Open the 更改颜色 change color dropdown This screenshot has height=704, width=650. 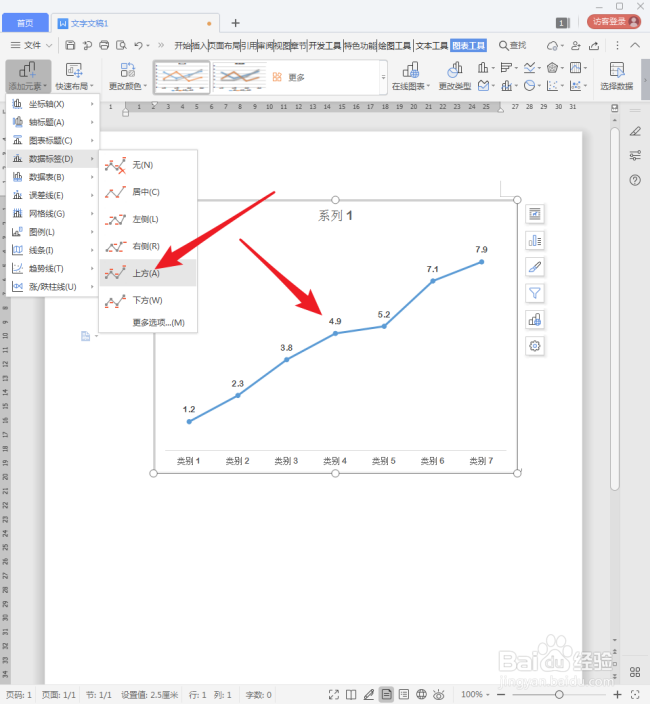(128, 76)
